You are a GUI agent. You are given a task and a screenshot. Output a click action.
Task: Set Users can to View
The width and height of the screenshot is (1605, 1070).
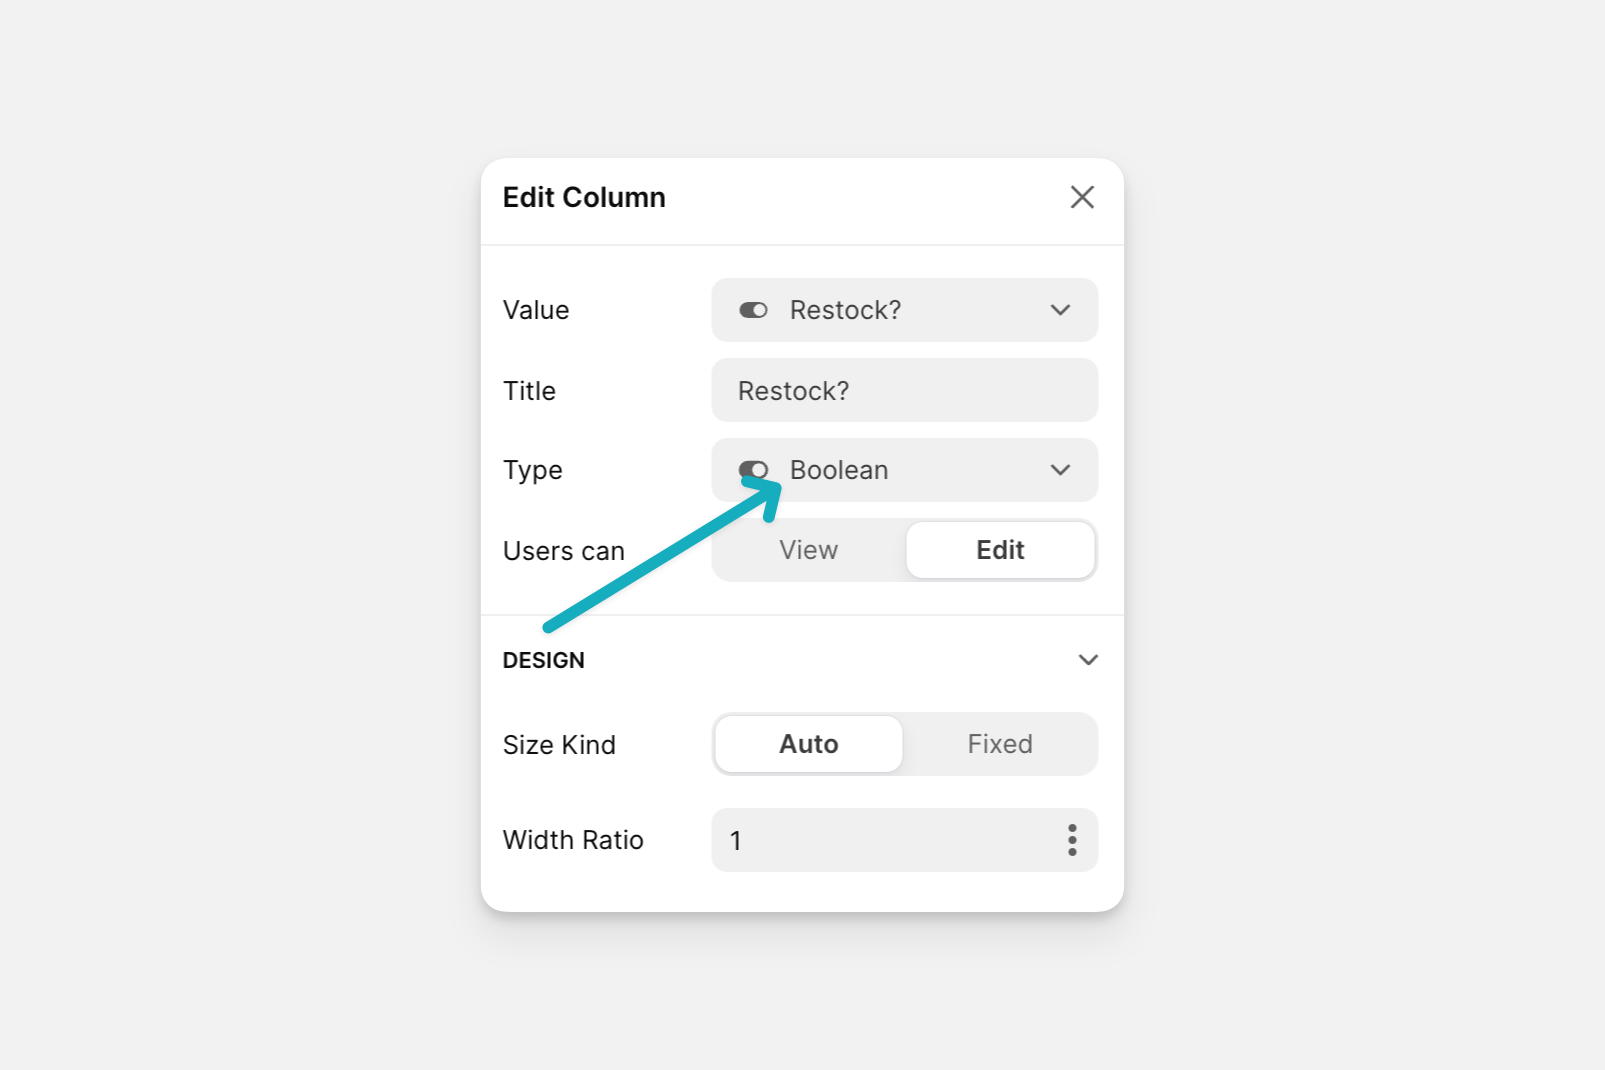(x=809, y=550)
